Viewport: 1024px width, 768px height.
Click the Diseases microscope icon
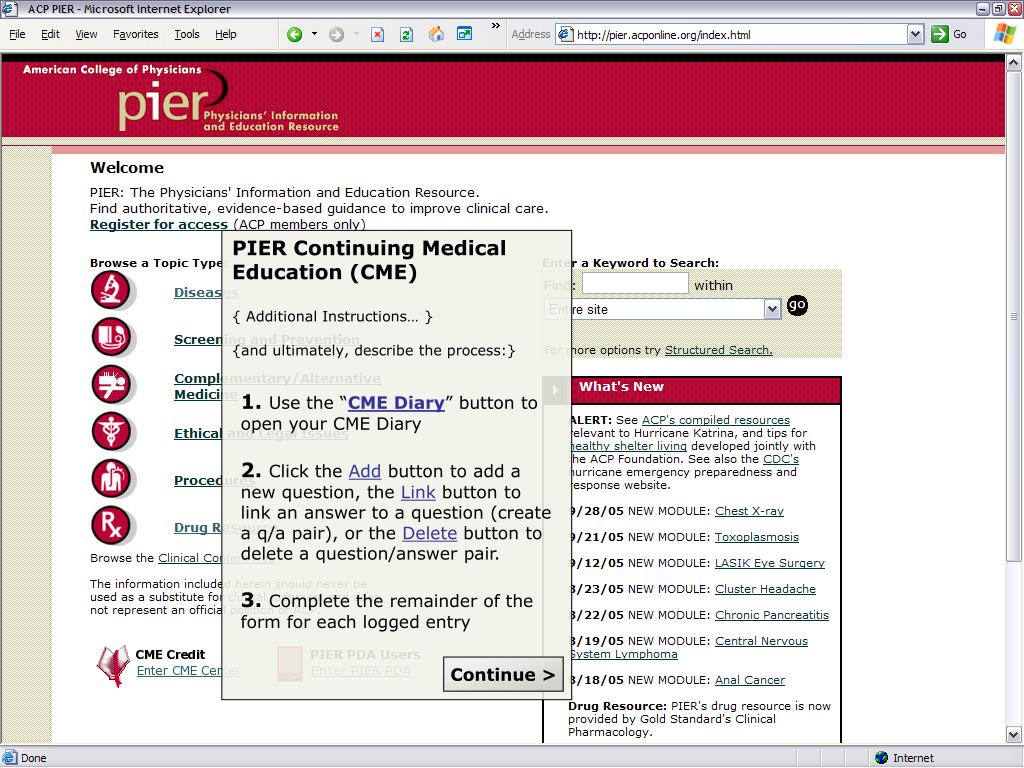pos(111,290)
